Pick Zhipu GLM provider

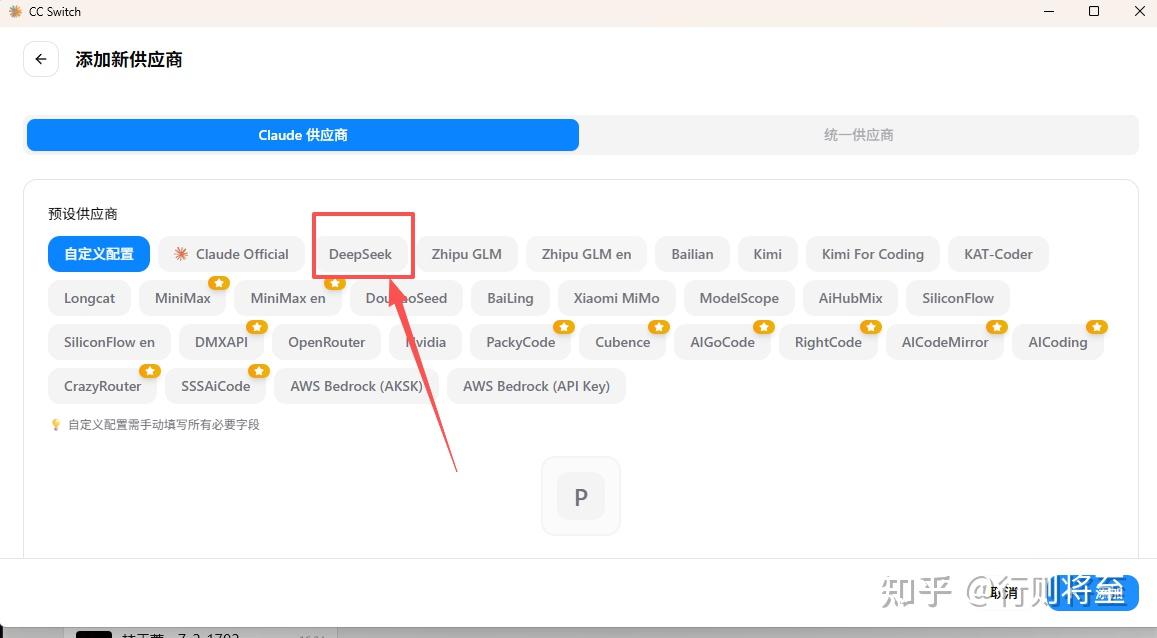(x=466, y=254)
